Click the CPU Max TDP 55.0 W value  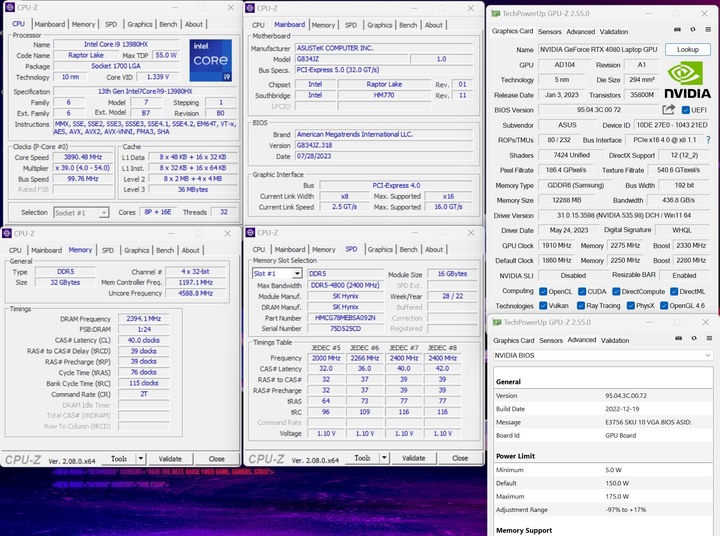tap(166, 55)
